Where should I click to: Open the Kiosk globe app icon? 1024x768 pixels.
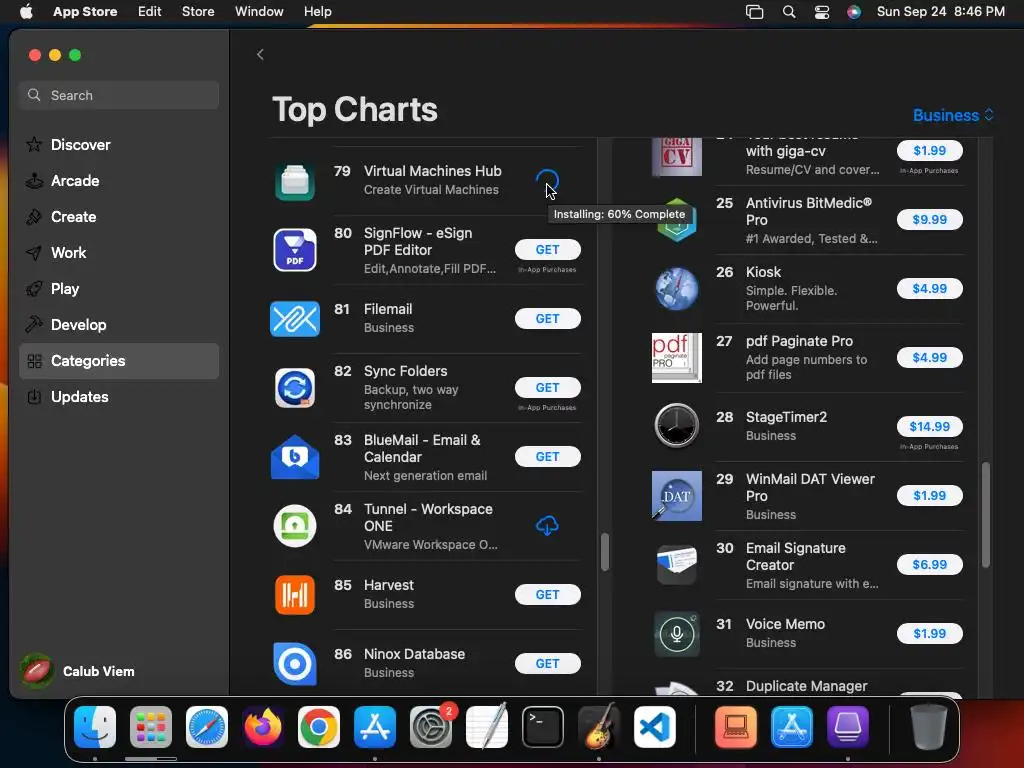[x=677, y=289]
